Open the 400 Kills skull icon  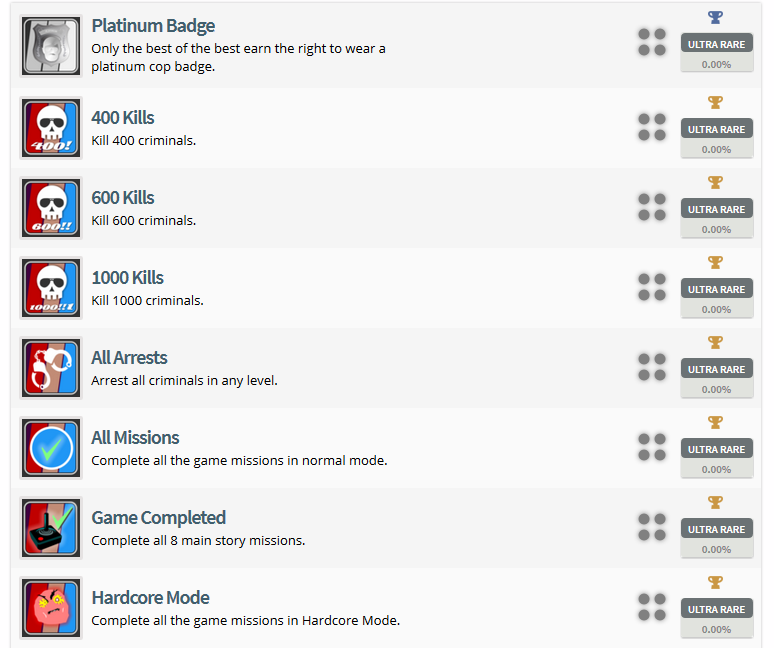pyautogui.click(x=51, y=128)
